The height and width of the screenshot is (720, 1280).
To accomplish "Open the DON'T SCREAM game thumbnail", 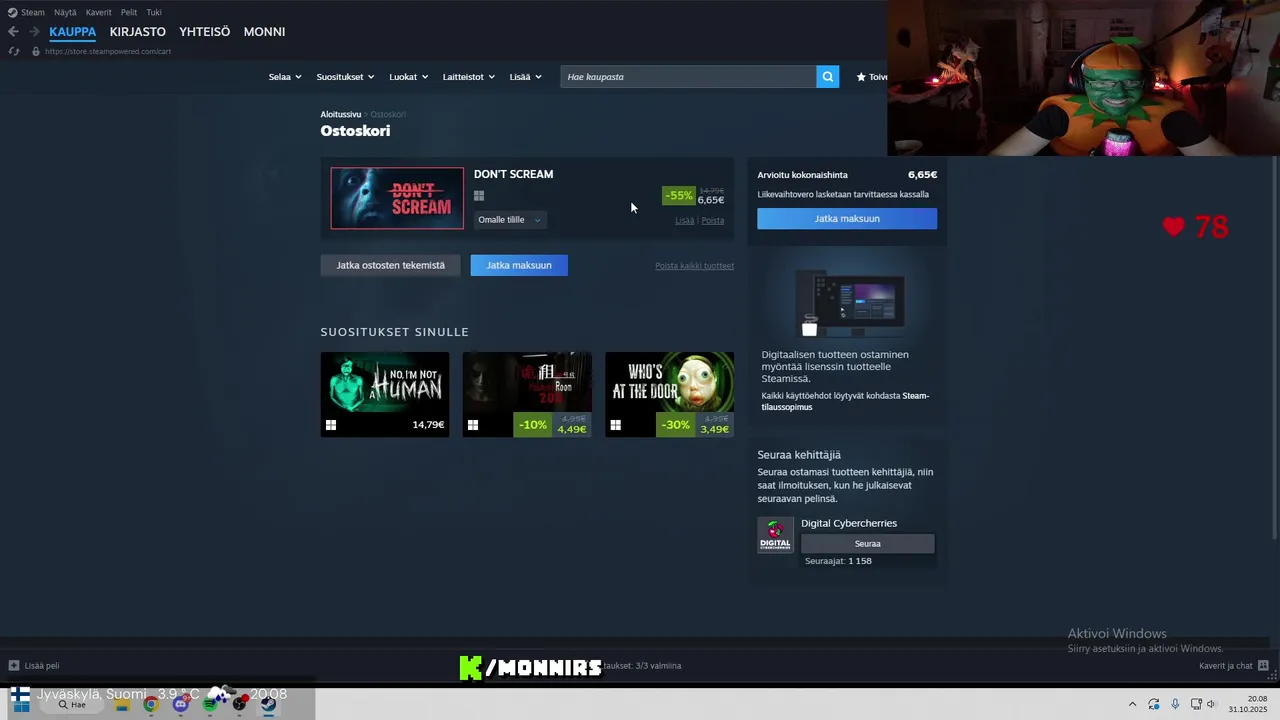I will (397, 198).
